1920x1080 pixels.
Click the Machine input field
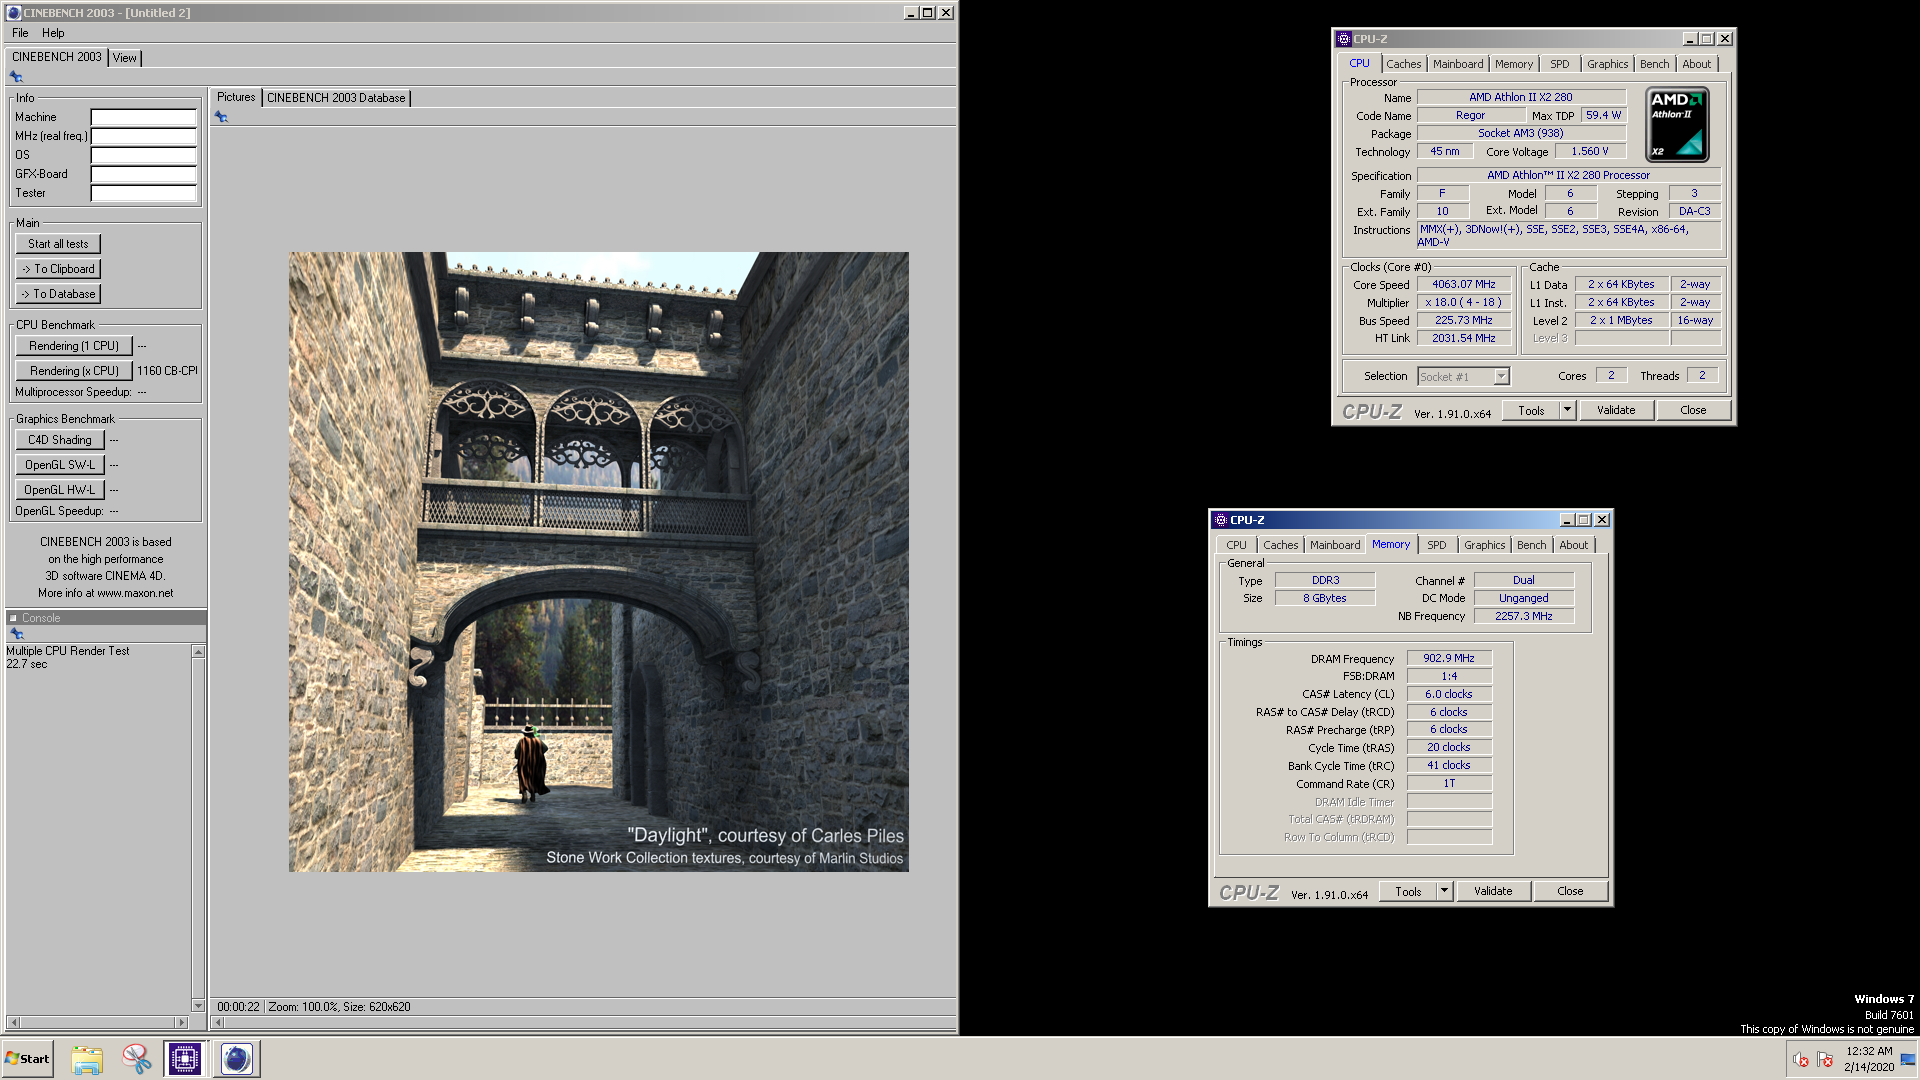pos(143,117)
